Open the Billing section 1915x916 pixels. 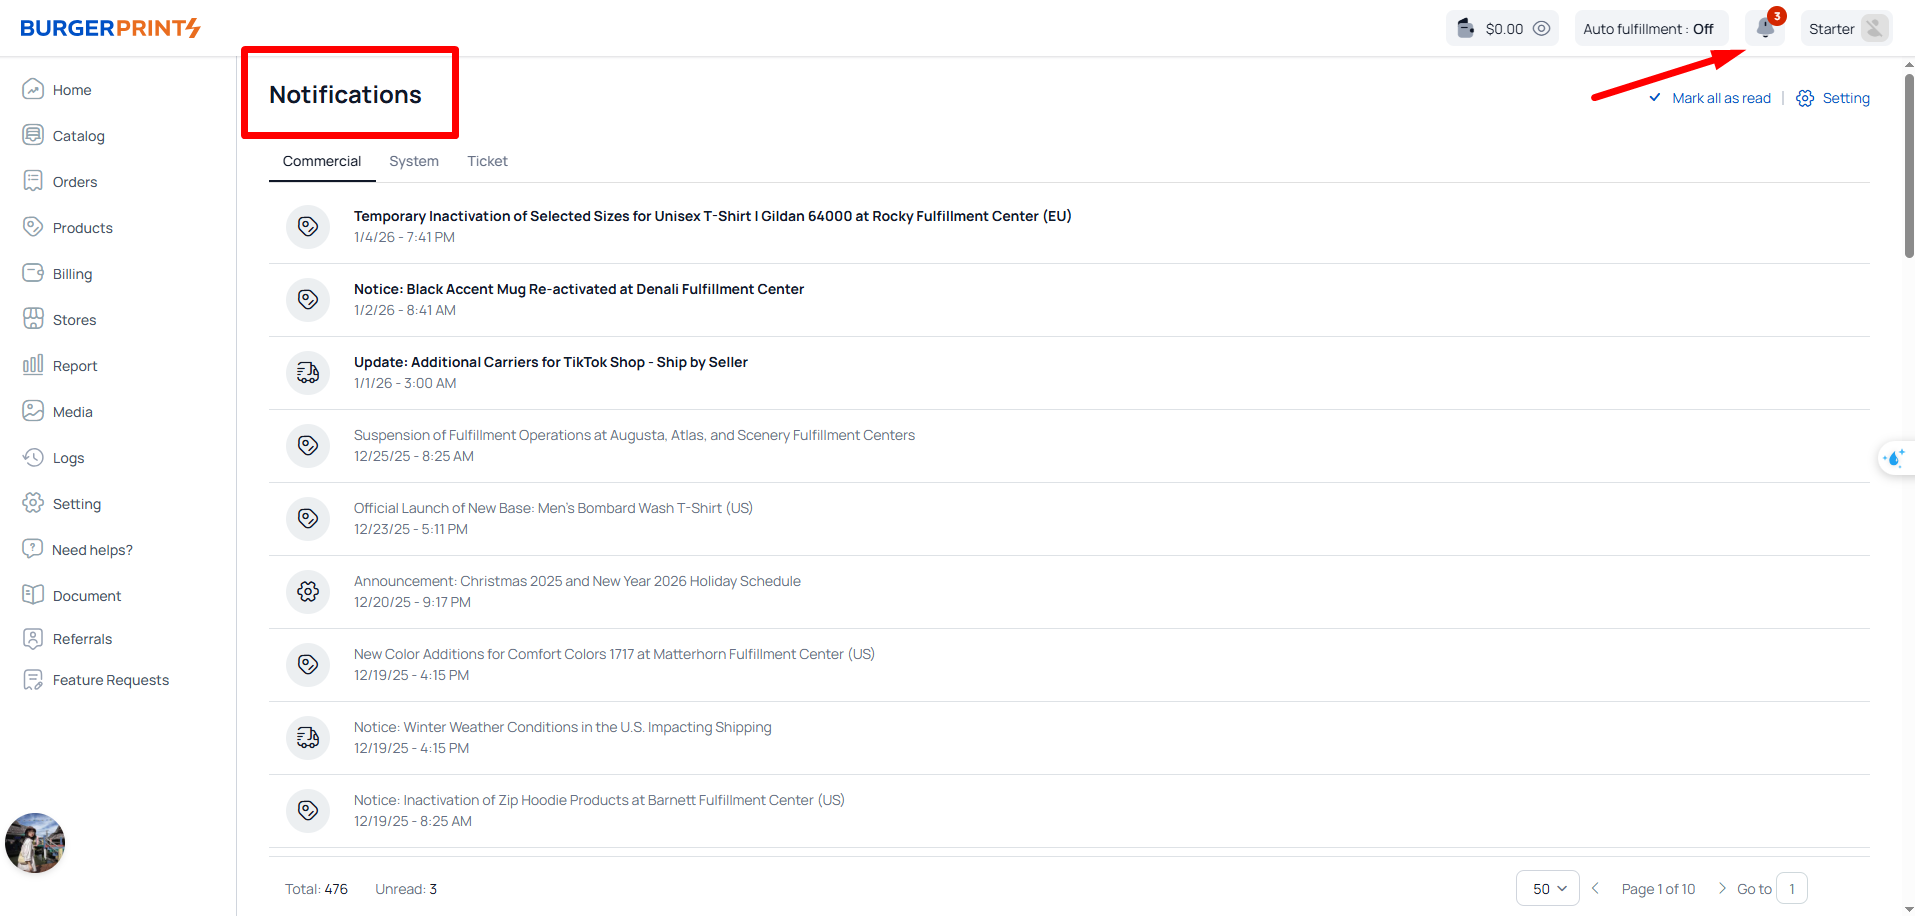tap(72, 274)
